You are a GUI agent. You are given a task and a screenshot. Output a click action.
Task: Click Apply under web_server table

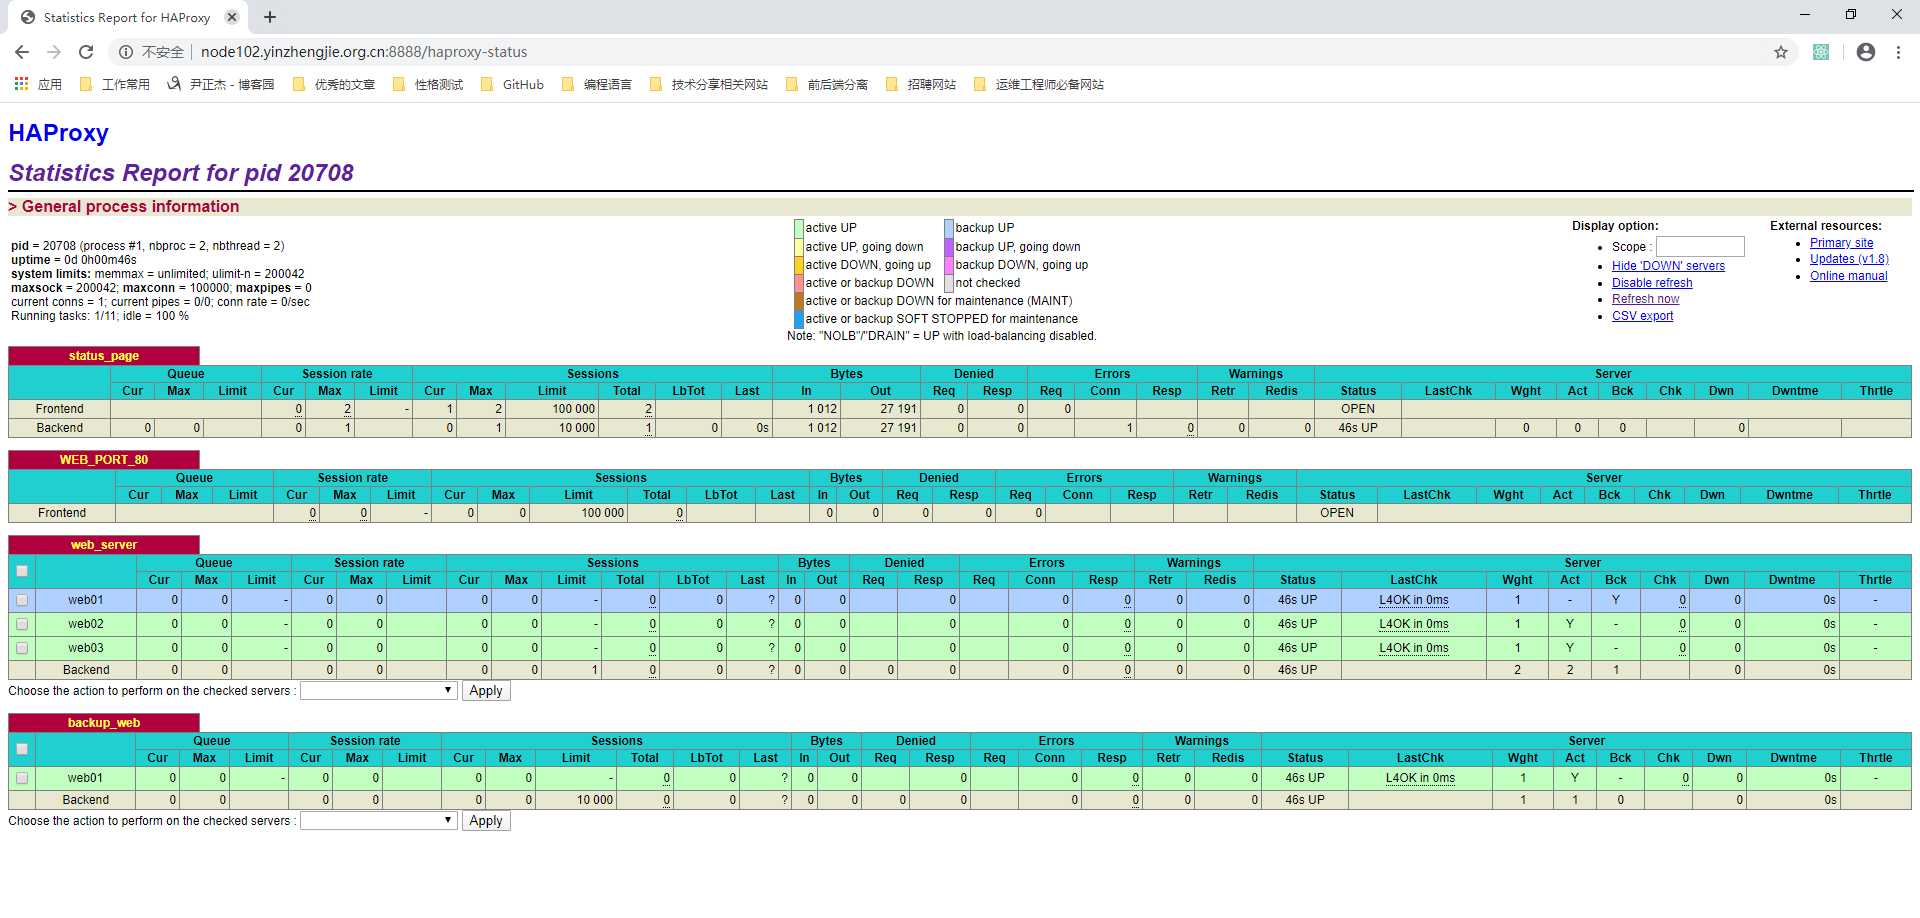486,691
